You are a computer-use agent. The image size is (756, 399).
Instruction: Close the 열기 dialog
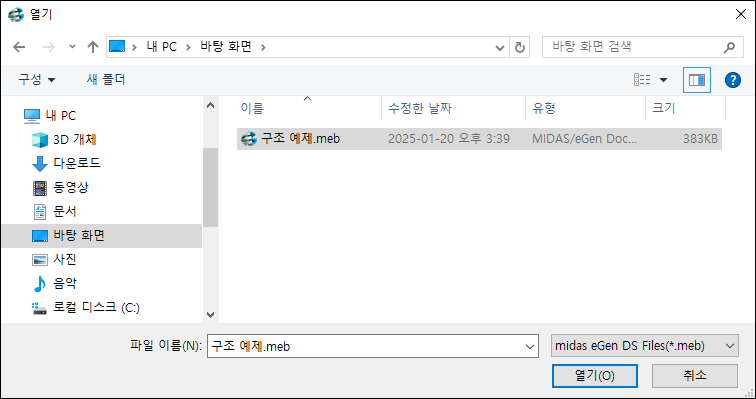tap(741, 14)
